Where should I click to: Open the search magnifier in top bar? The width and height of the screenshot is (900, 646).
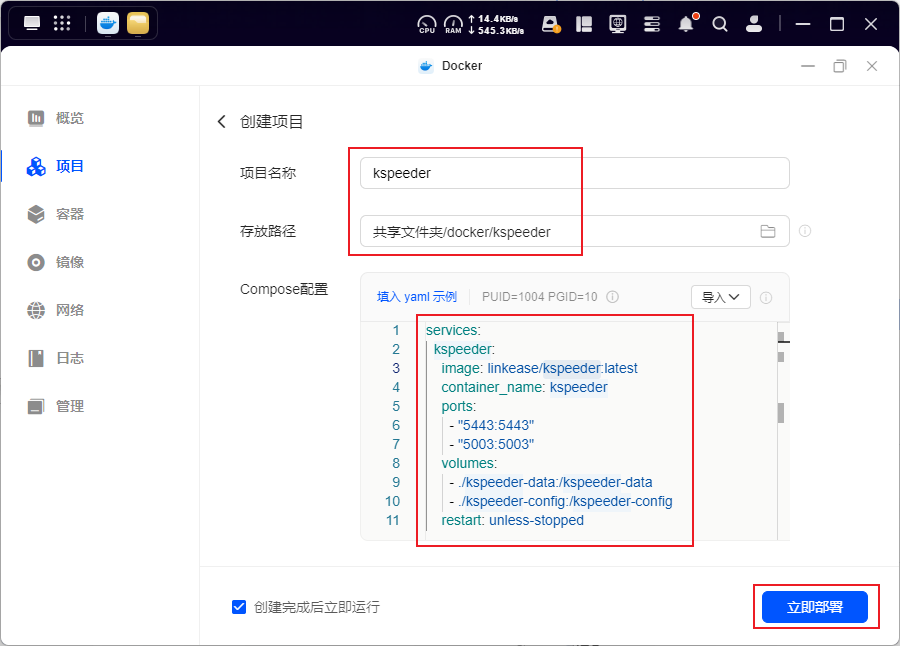(x=720, y=24)
